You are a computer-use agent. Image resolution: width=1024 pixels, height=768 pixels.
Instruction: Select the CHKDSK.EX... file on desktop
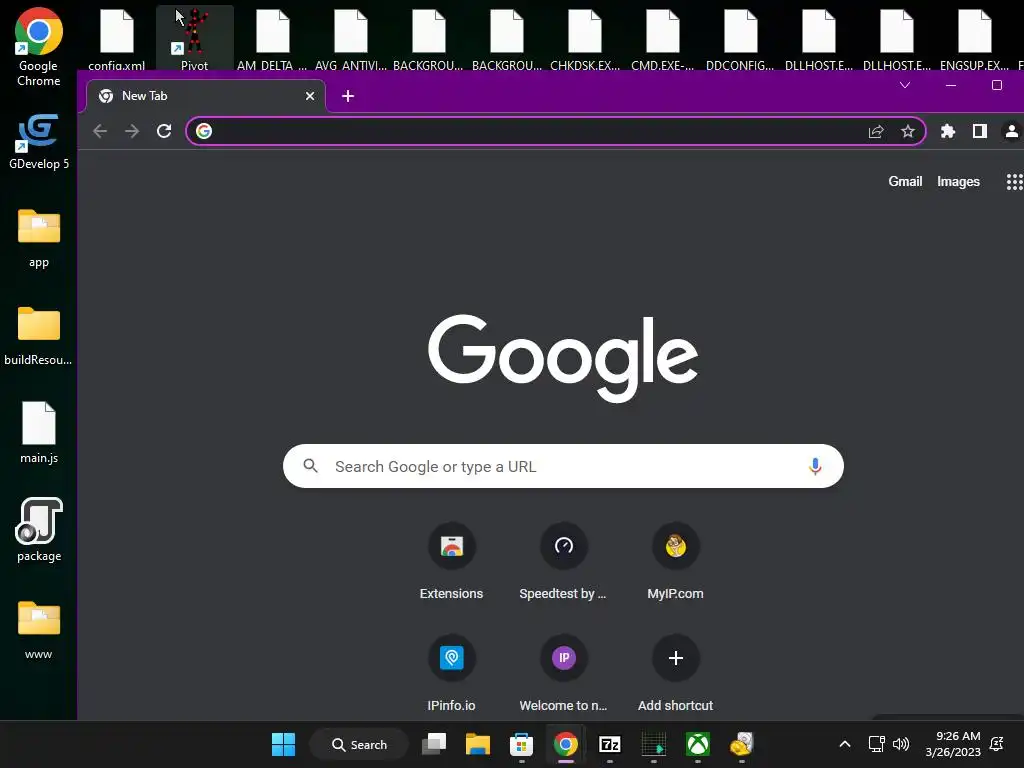tap(584, 39)
